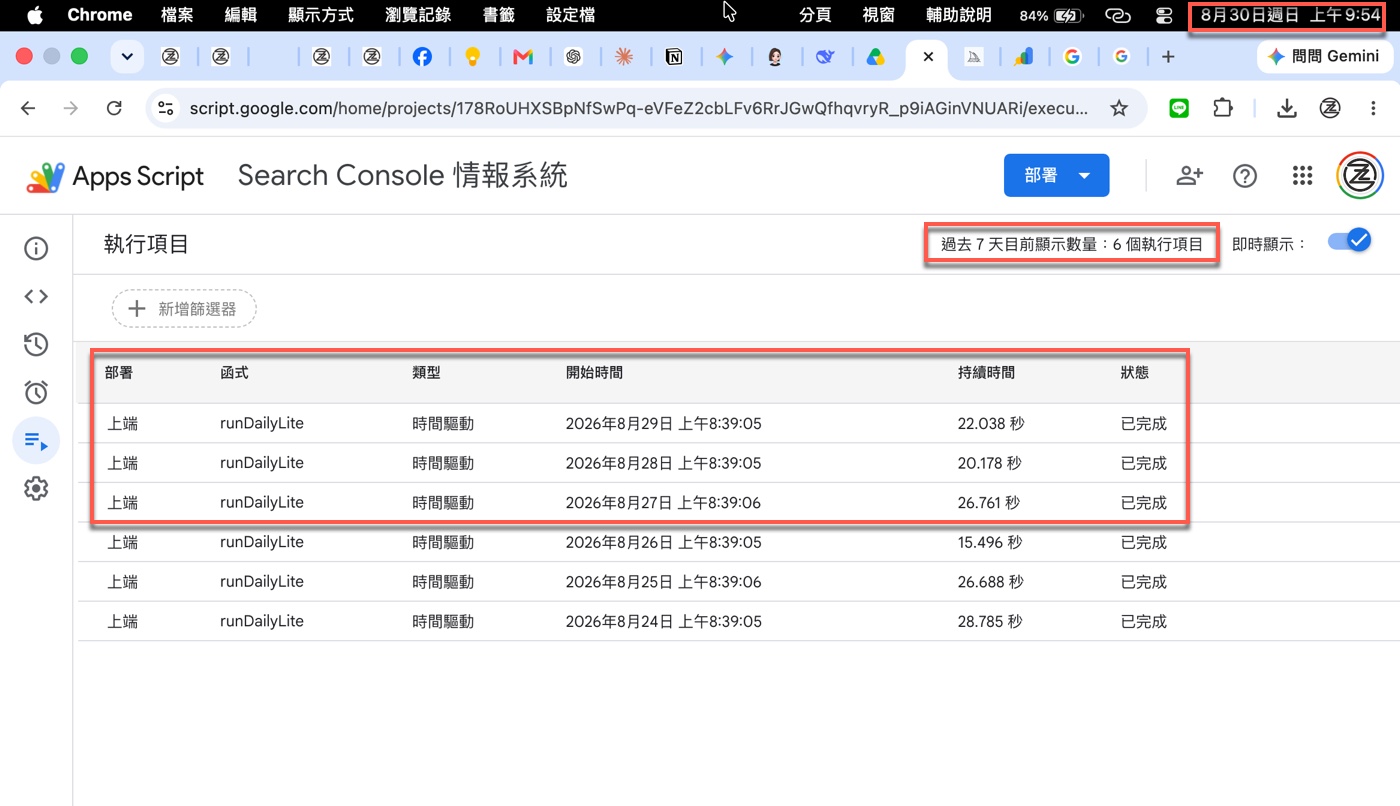Viewport: 1400px width, 806px height.
Task: Click the 問問 Gemini button
Action: (1323, 57)
